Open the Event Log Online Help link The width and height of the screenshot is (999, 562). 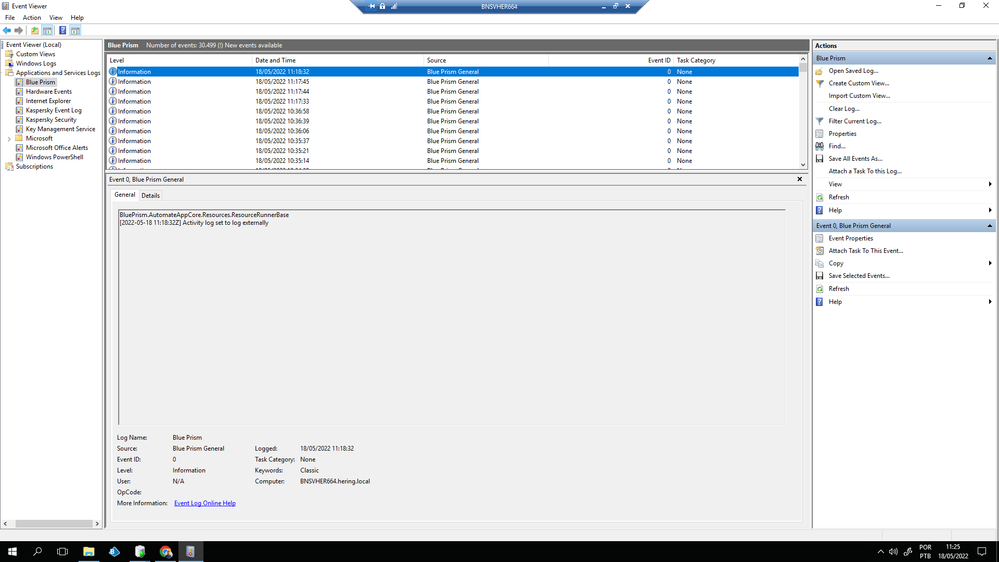tap(205, 503)
